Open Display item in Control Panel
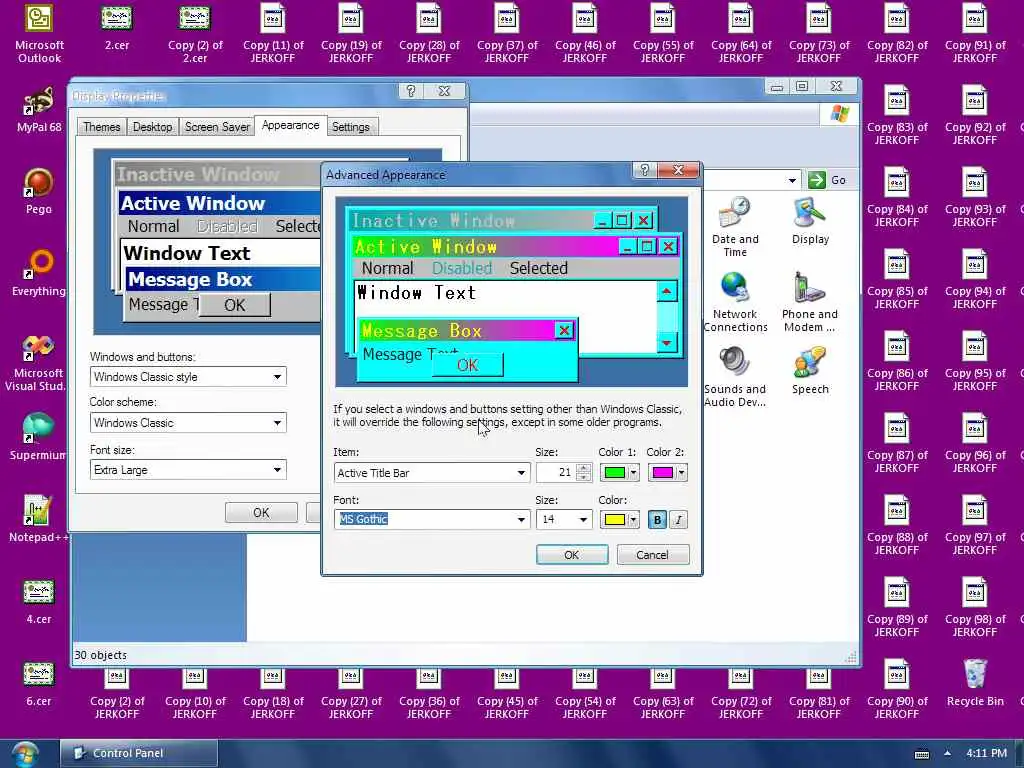Viewport: 1024px width, 768px height. tap(810, 221)
